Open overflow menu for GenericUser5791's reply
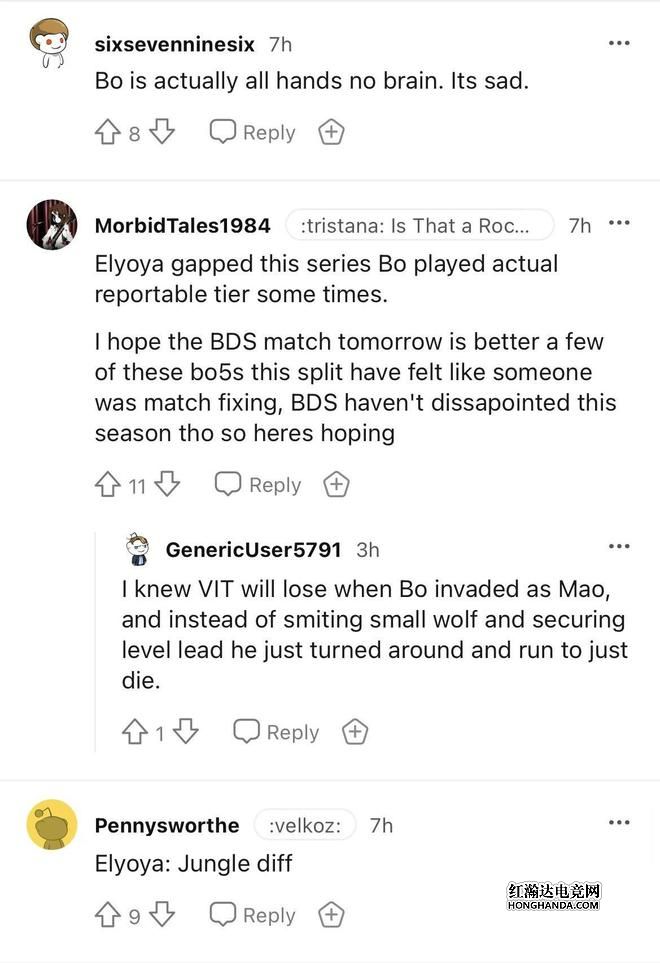 point(619,547)
